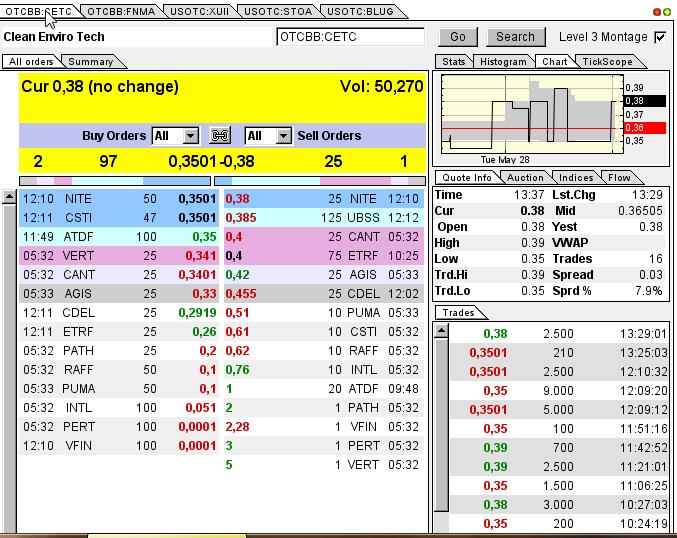Click the red circle indicator top right
This screenshot has width=677, height=538.
coord(657,12)
